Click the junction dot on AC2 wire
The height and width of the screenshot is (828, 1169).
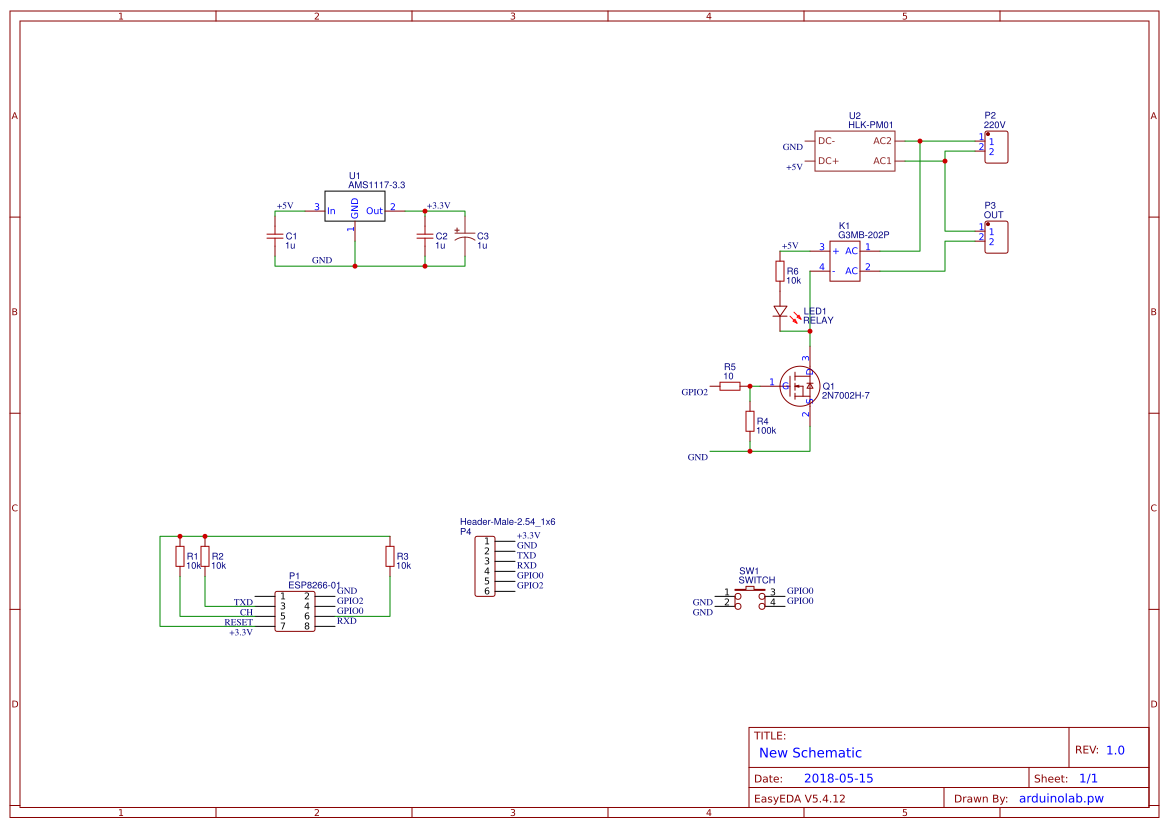click(x=918, y=141)
